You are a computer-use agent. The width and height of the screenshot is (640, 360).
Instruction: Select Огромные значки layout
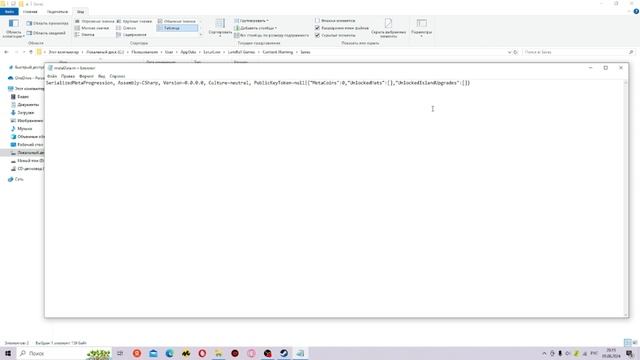(94, 21)
